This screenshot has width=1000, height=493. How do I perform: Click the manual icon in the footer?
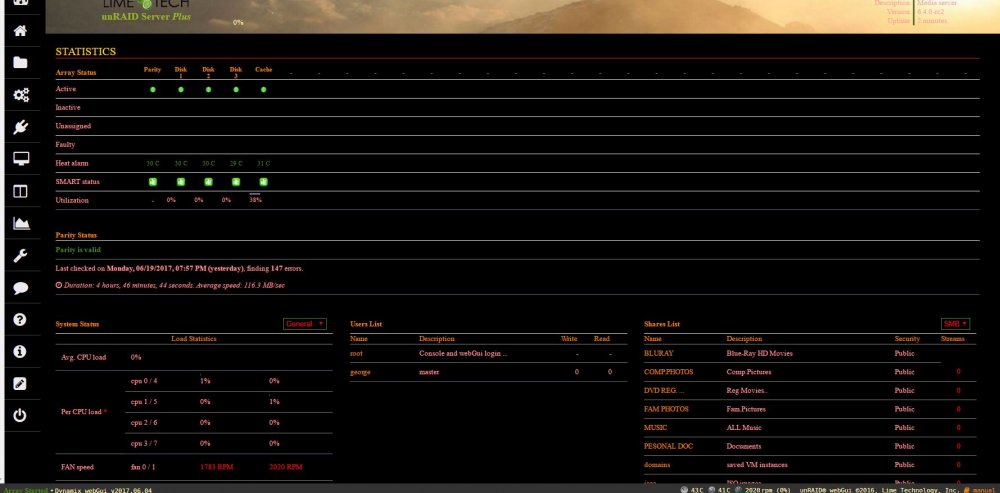(967, 490)
